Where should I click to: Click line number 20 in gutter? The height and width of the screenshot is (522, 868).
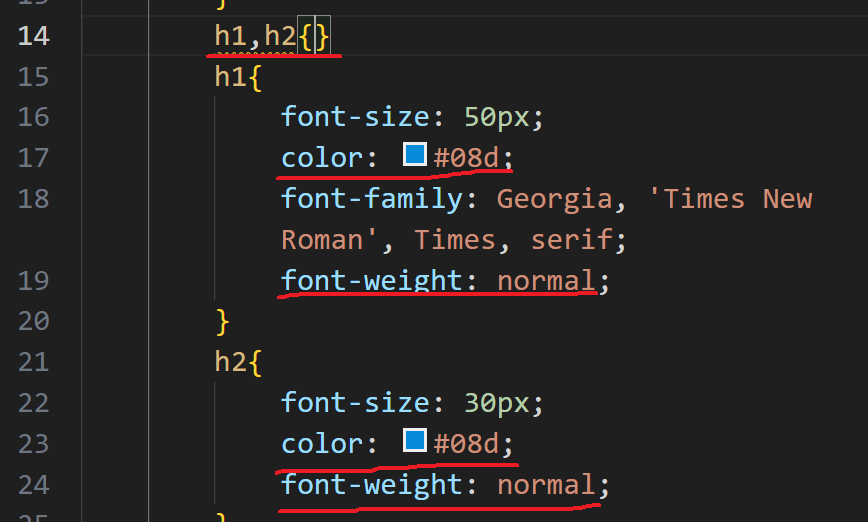(x=34, y=322)
